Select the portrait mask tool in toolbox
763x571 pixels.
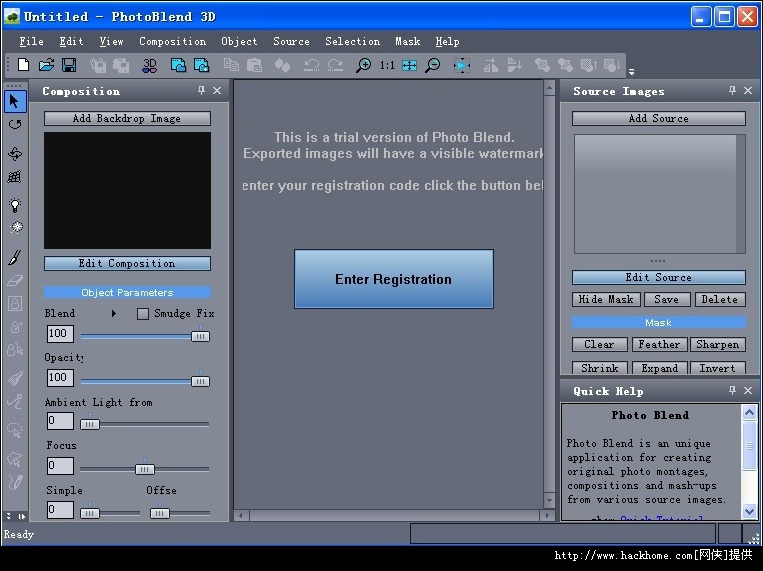coord(15,303)
